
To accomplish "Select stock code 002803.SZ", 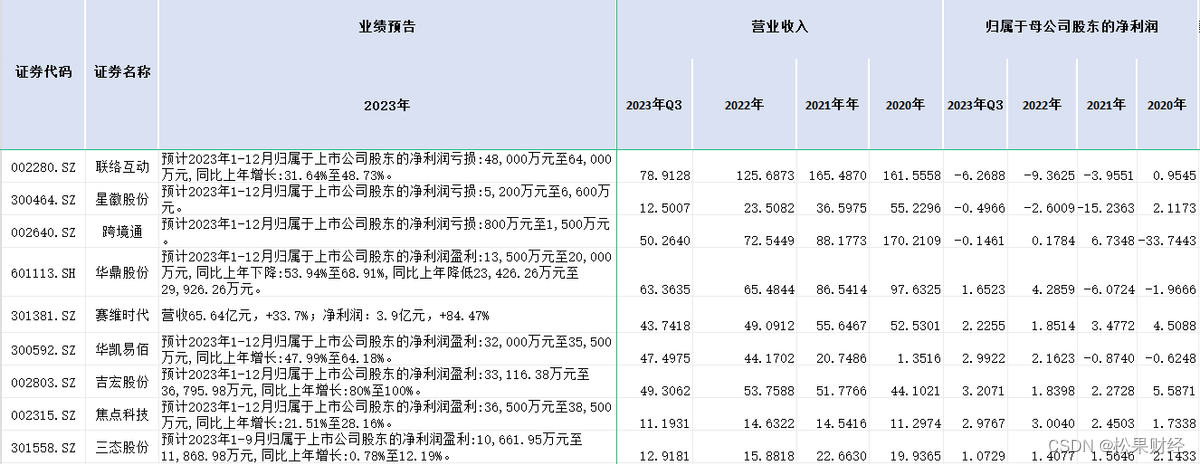I will [x=43, y=382].
